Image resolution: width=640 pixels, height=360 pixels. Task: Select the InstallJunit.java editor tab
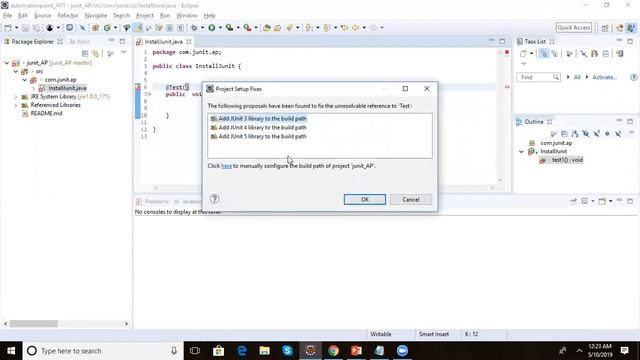click(x=164, y=42)
